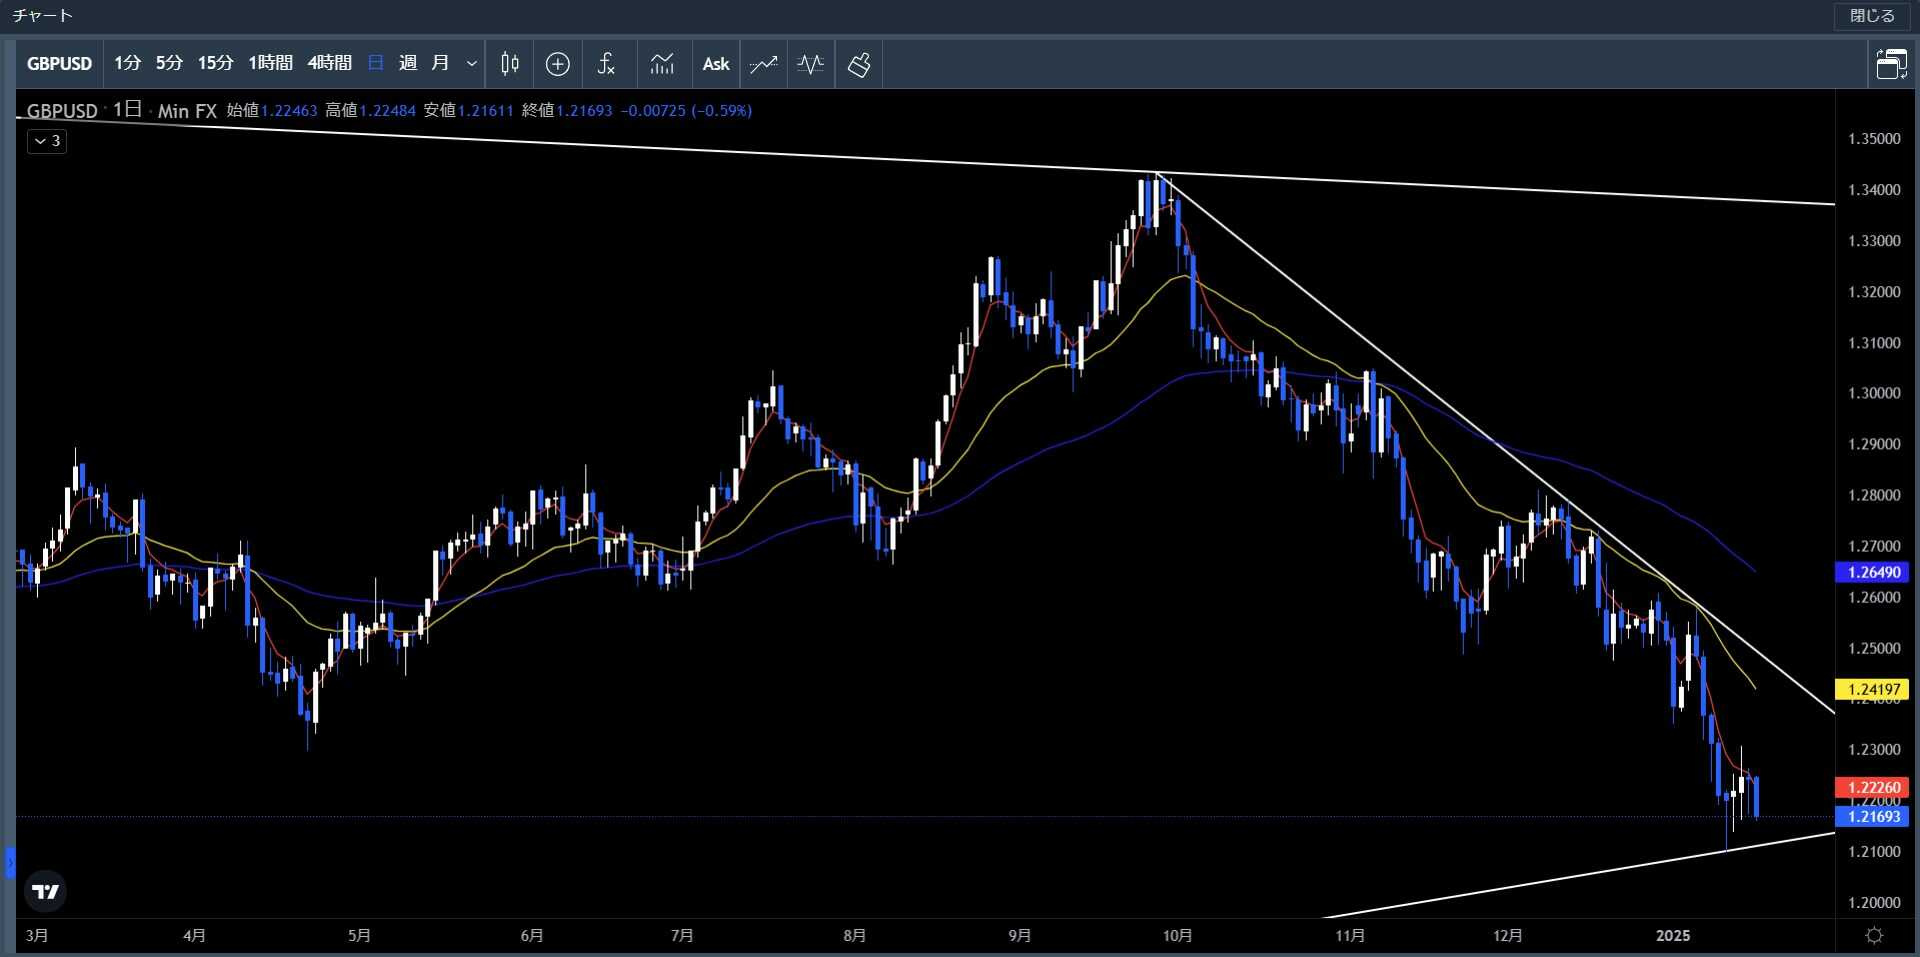Click the detach chart window icon
The height and width of the screenshot is (957, 1920).
pos(1891,64)
